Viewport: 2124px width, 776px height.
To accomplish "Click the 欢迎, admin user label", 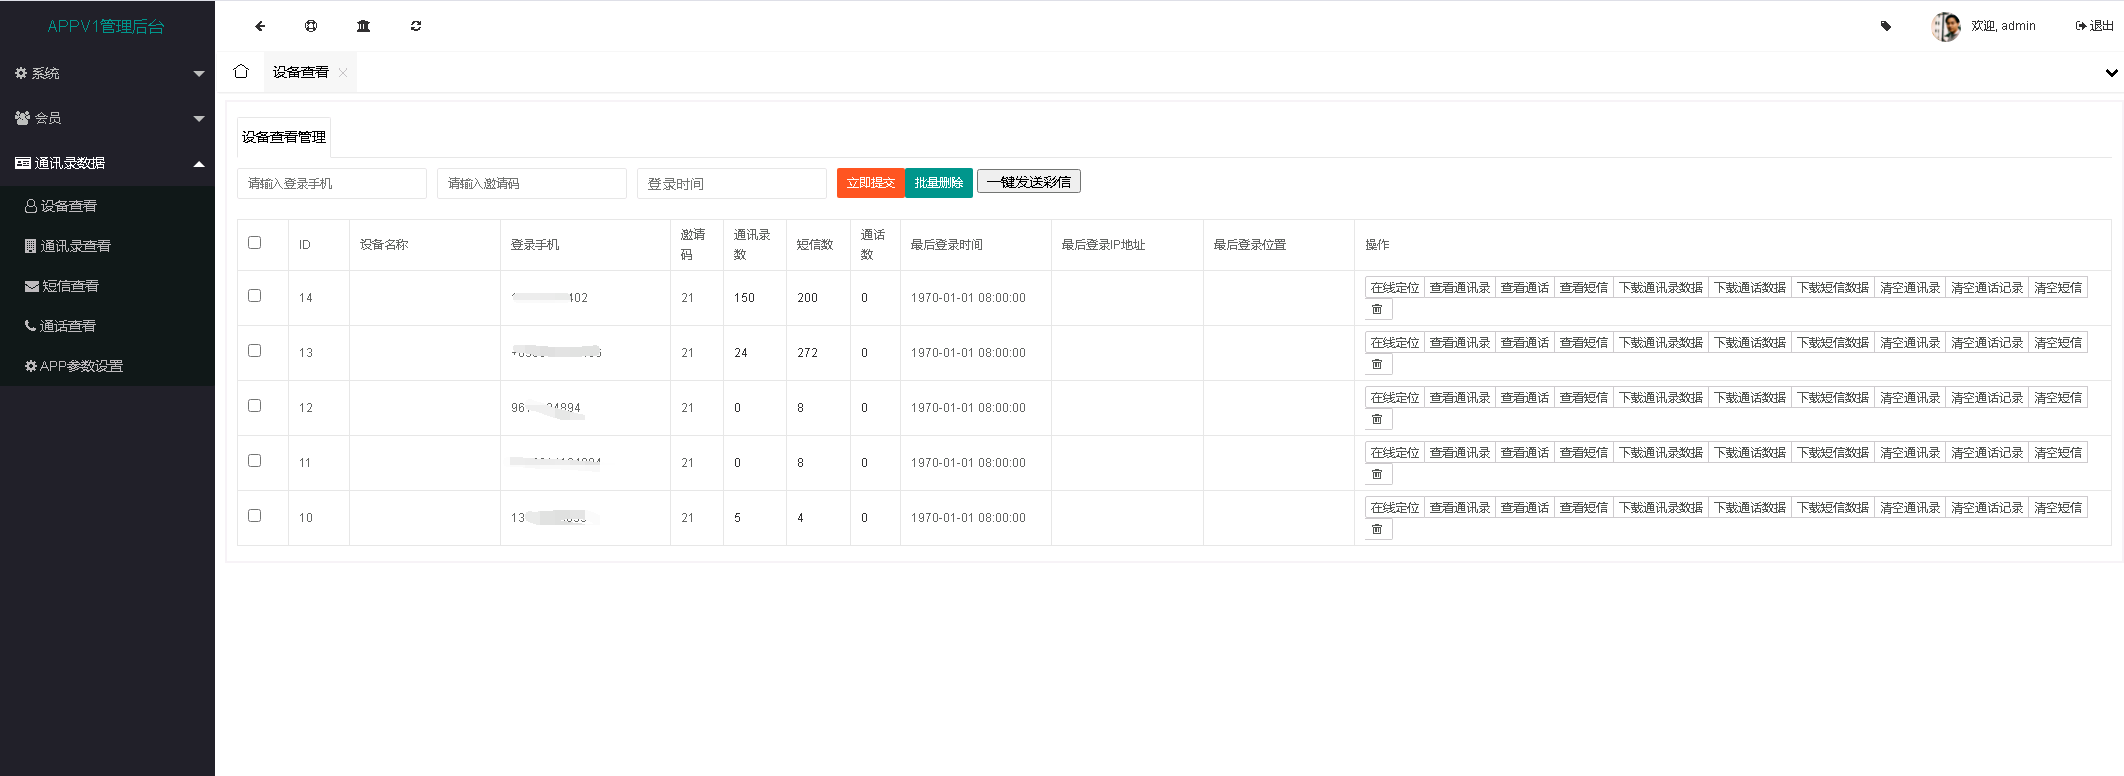I will (2003, 26).
